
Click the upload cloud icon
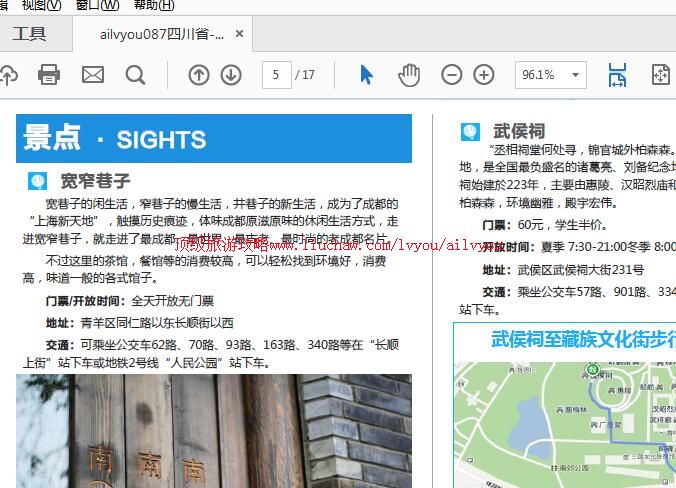(x=8, y=75)
